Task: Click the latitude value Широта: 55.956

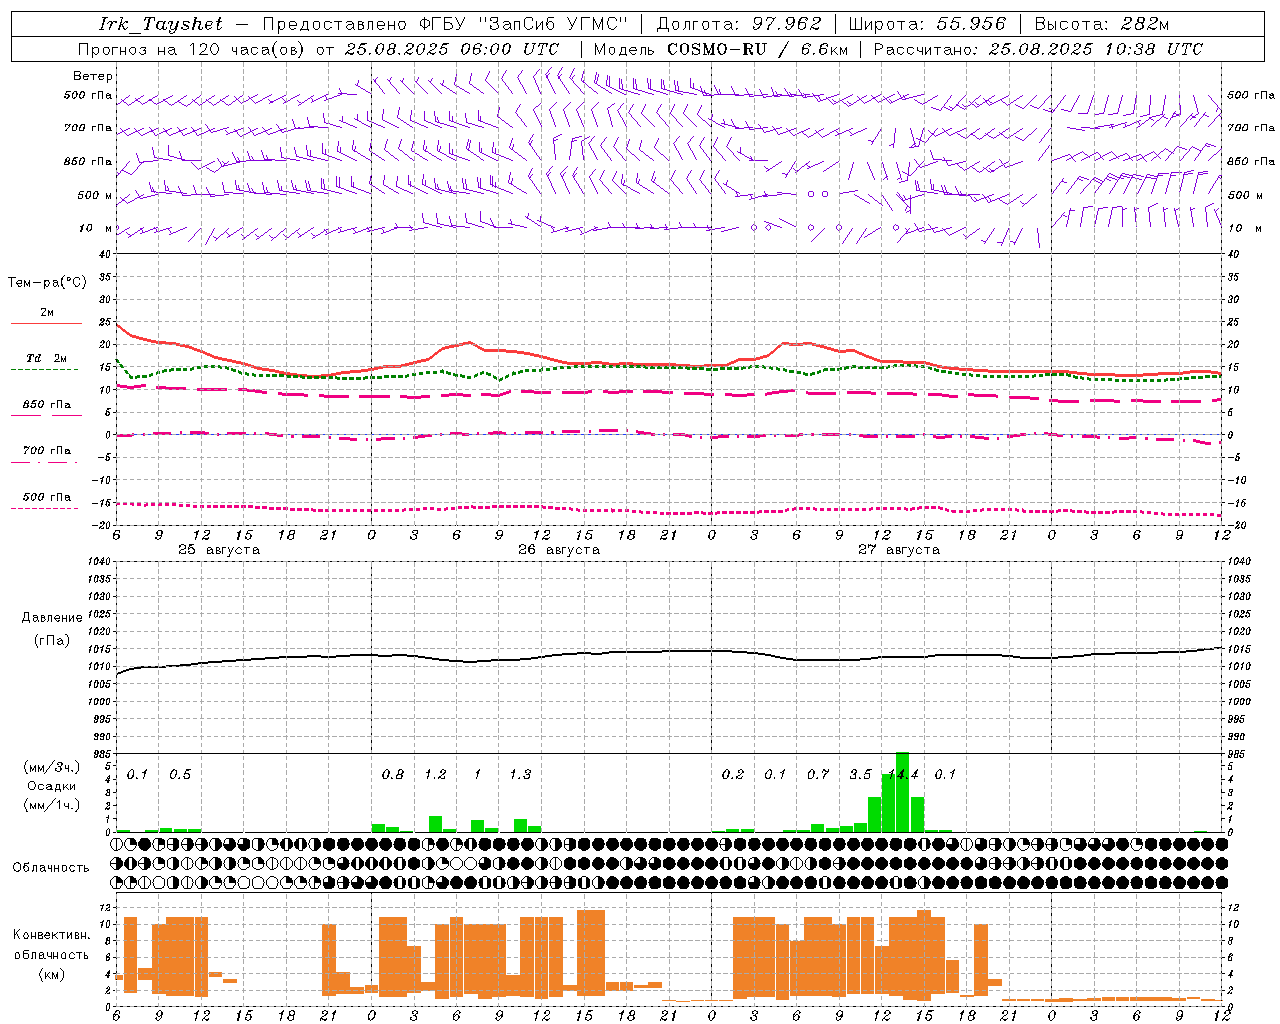Action: (927, 24)
